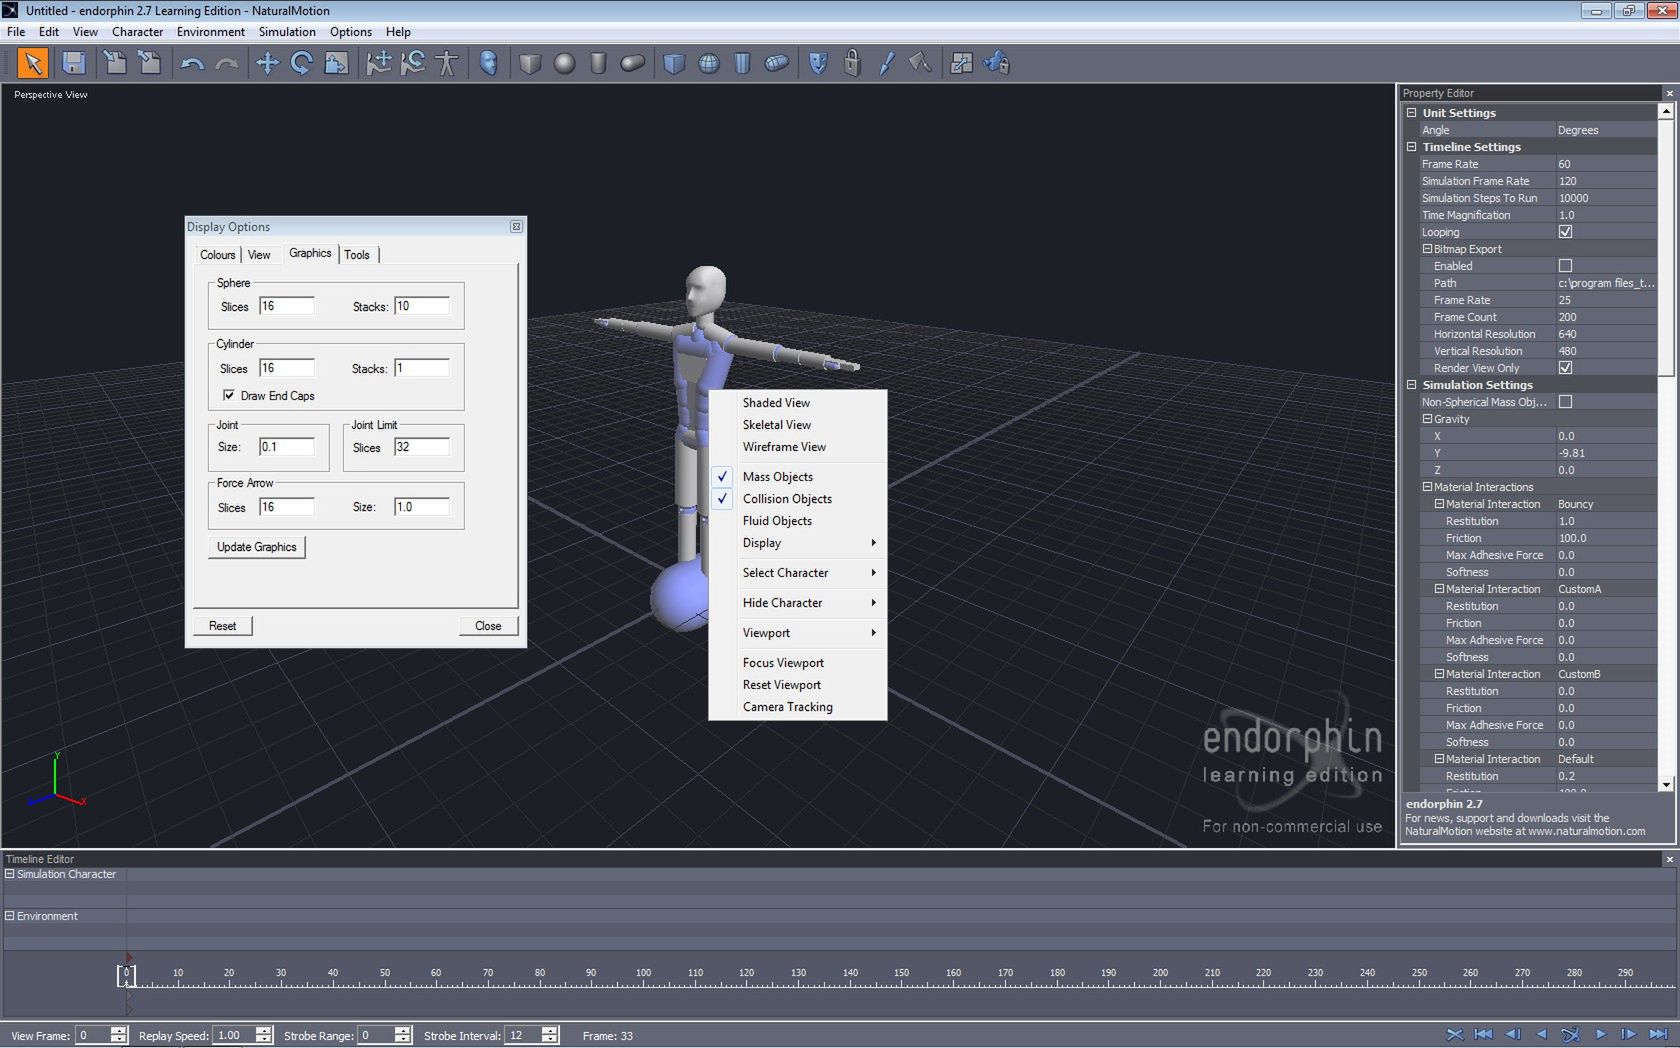This screenshot has width=1680, height=1048.
Task: Create a blue capsule collision object
Action: click(776, 64)
